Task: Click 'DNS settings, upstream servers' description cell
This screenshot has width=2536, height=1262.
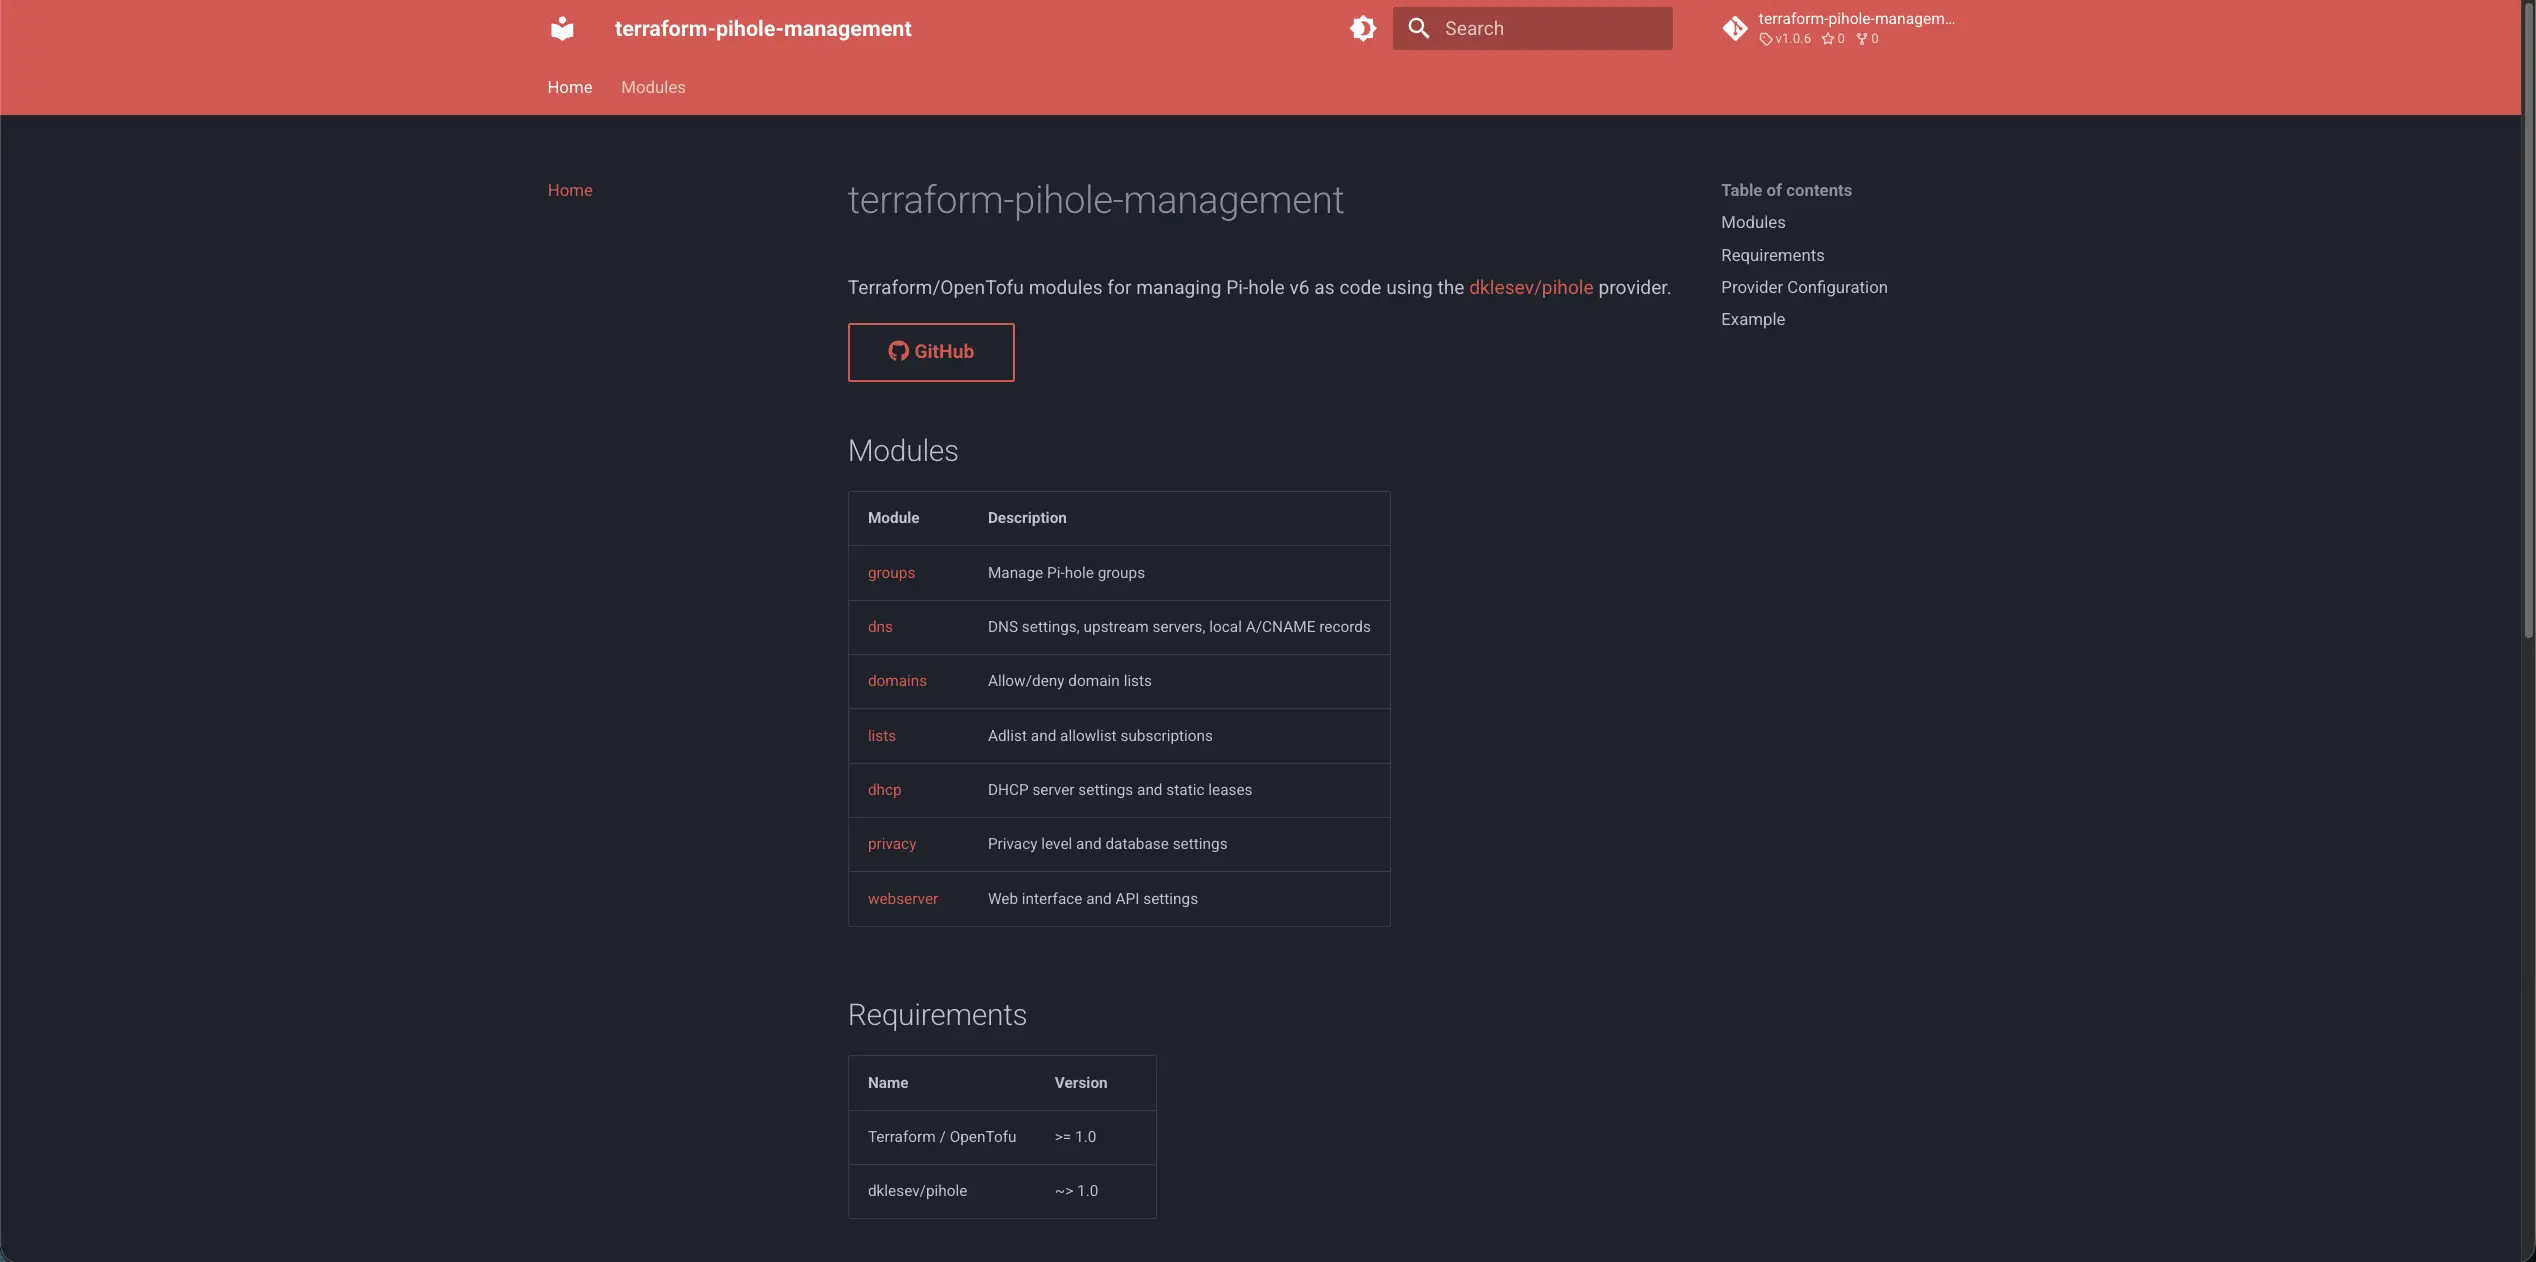Action: 1179,627
